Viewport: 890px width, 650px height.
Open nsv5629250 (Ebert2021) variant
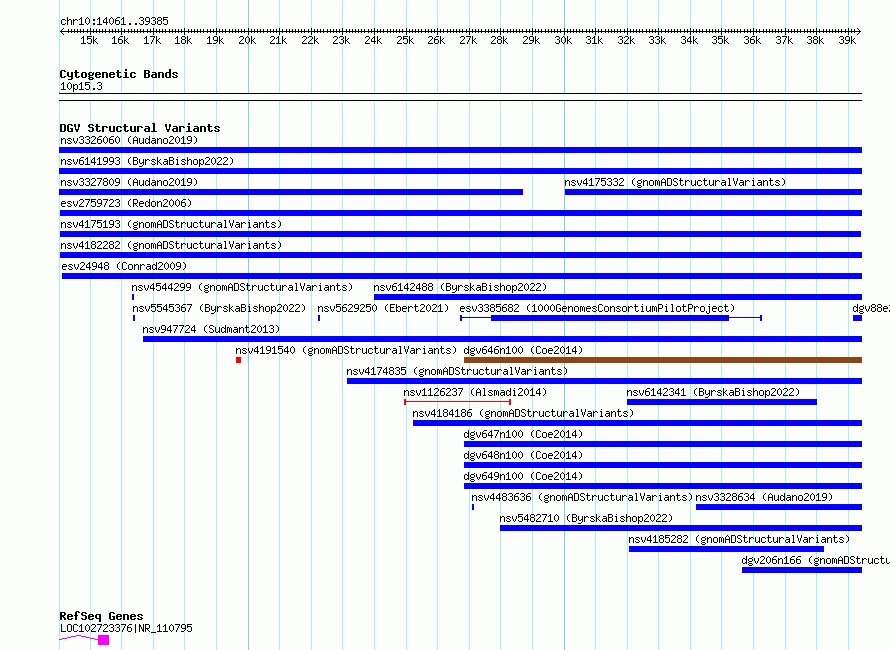[383, 308]
